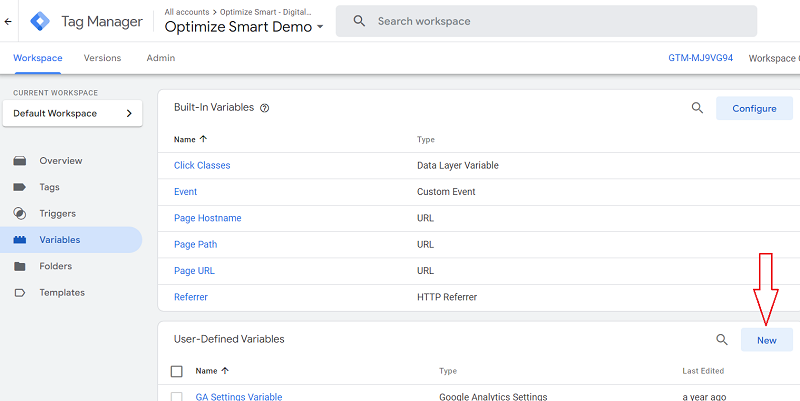Image resolution: width=800 pixels, height=401 pixels.
Task: Click the Templates outline icon
Action: (20, 293)
